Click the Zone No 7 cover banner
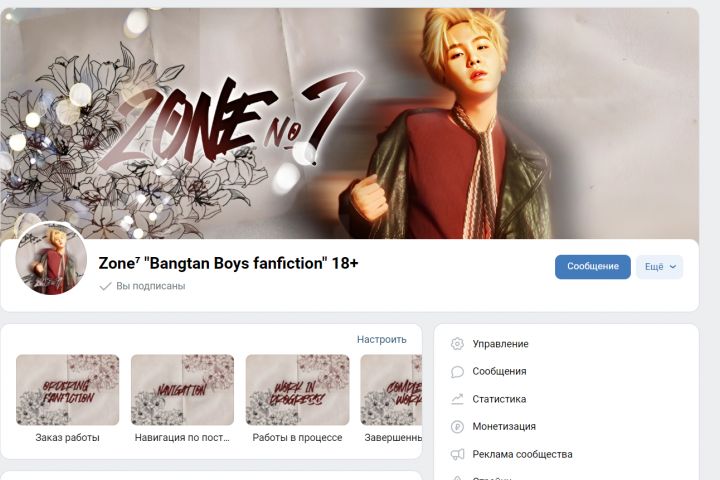720x480 pixels. (x=349, y=123)
